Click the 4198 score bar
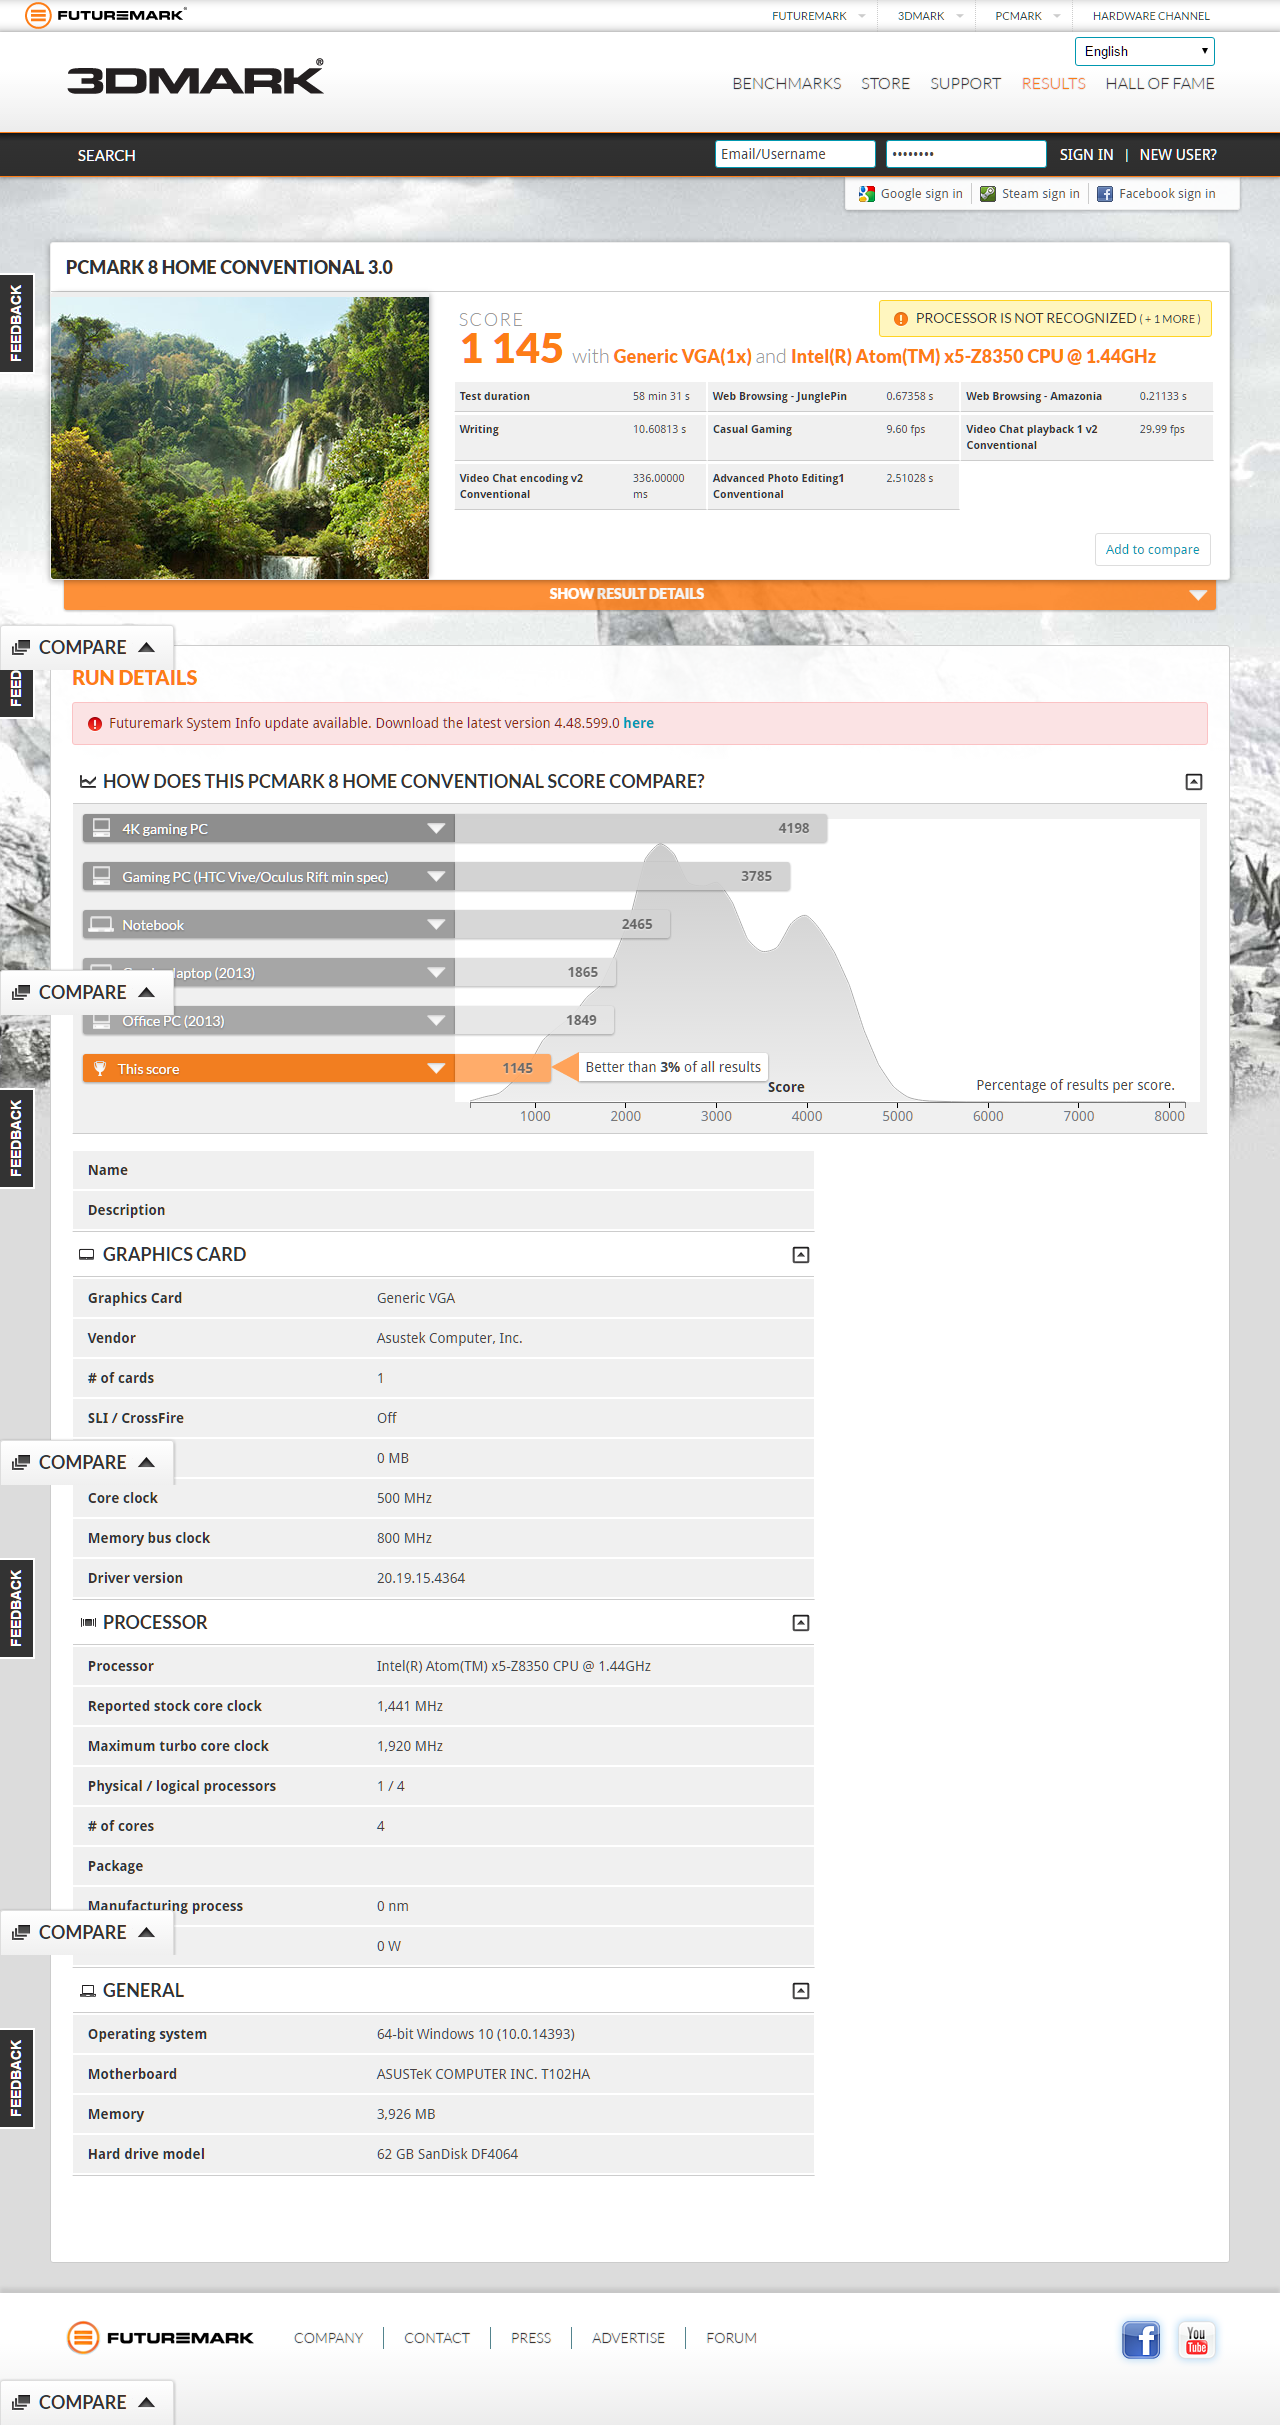1280x2425 pixels. tap(641, 828)
